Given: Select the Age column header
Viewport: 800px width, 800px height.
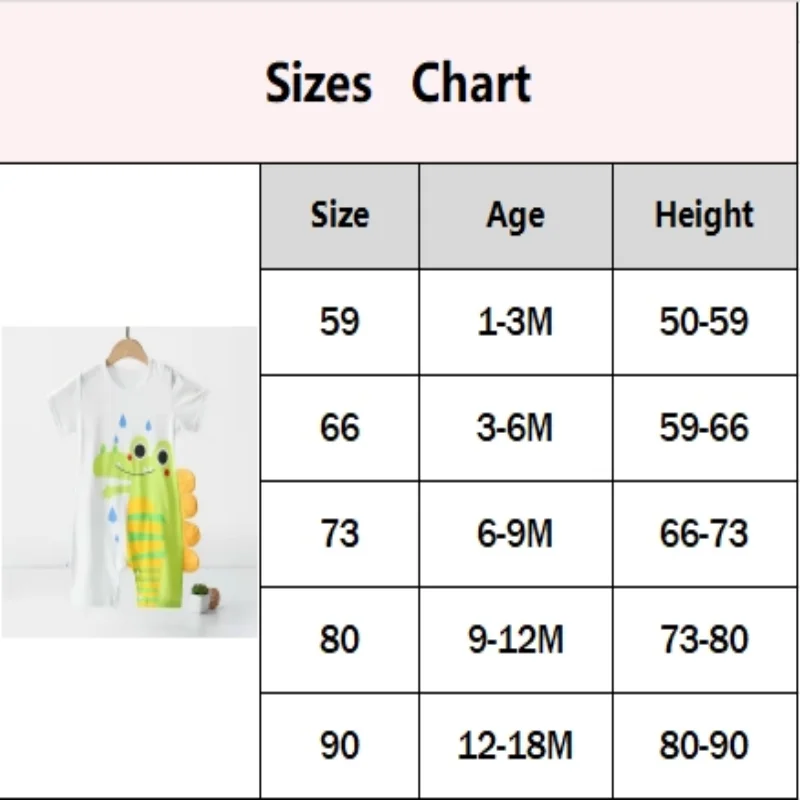Looking at the screenshot, I should coord(515,216).
